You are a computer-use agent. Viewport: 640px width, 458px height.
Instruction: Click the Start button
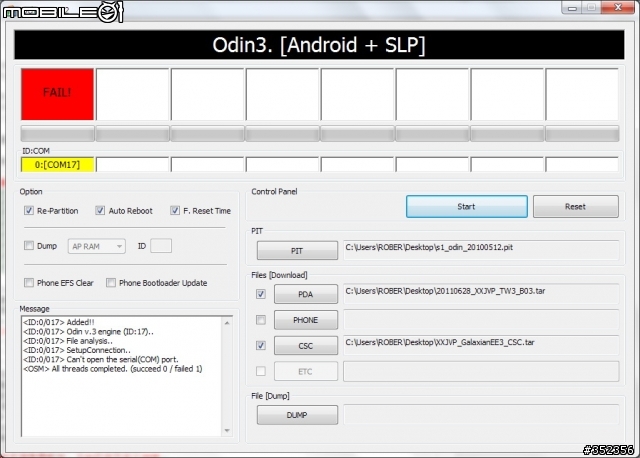coord(467,207)
